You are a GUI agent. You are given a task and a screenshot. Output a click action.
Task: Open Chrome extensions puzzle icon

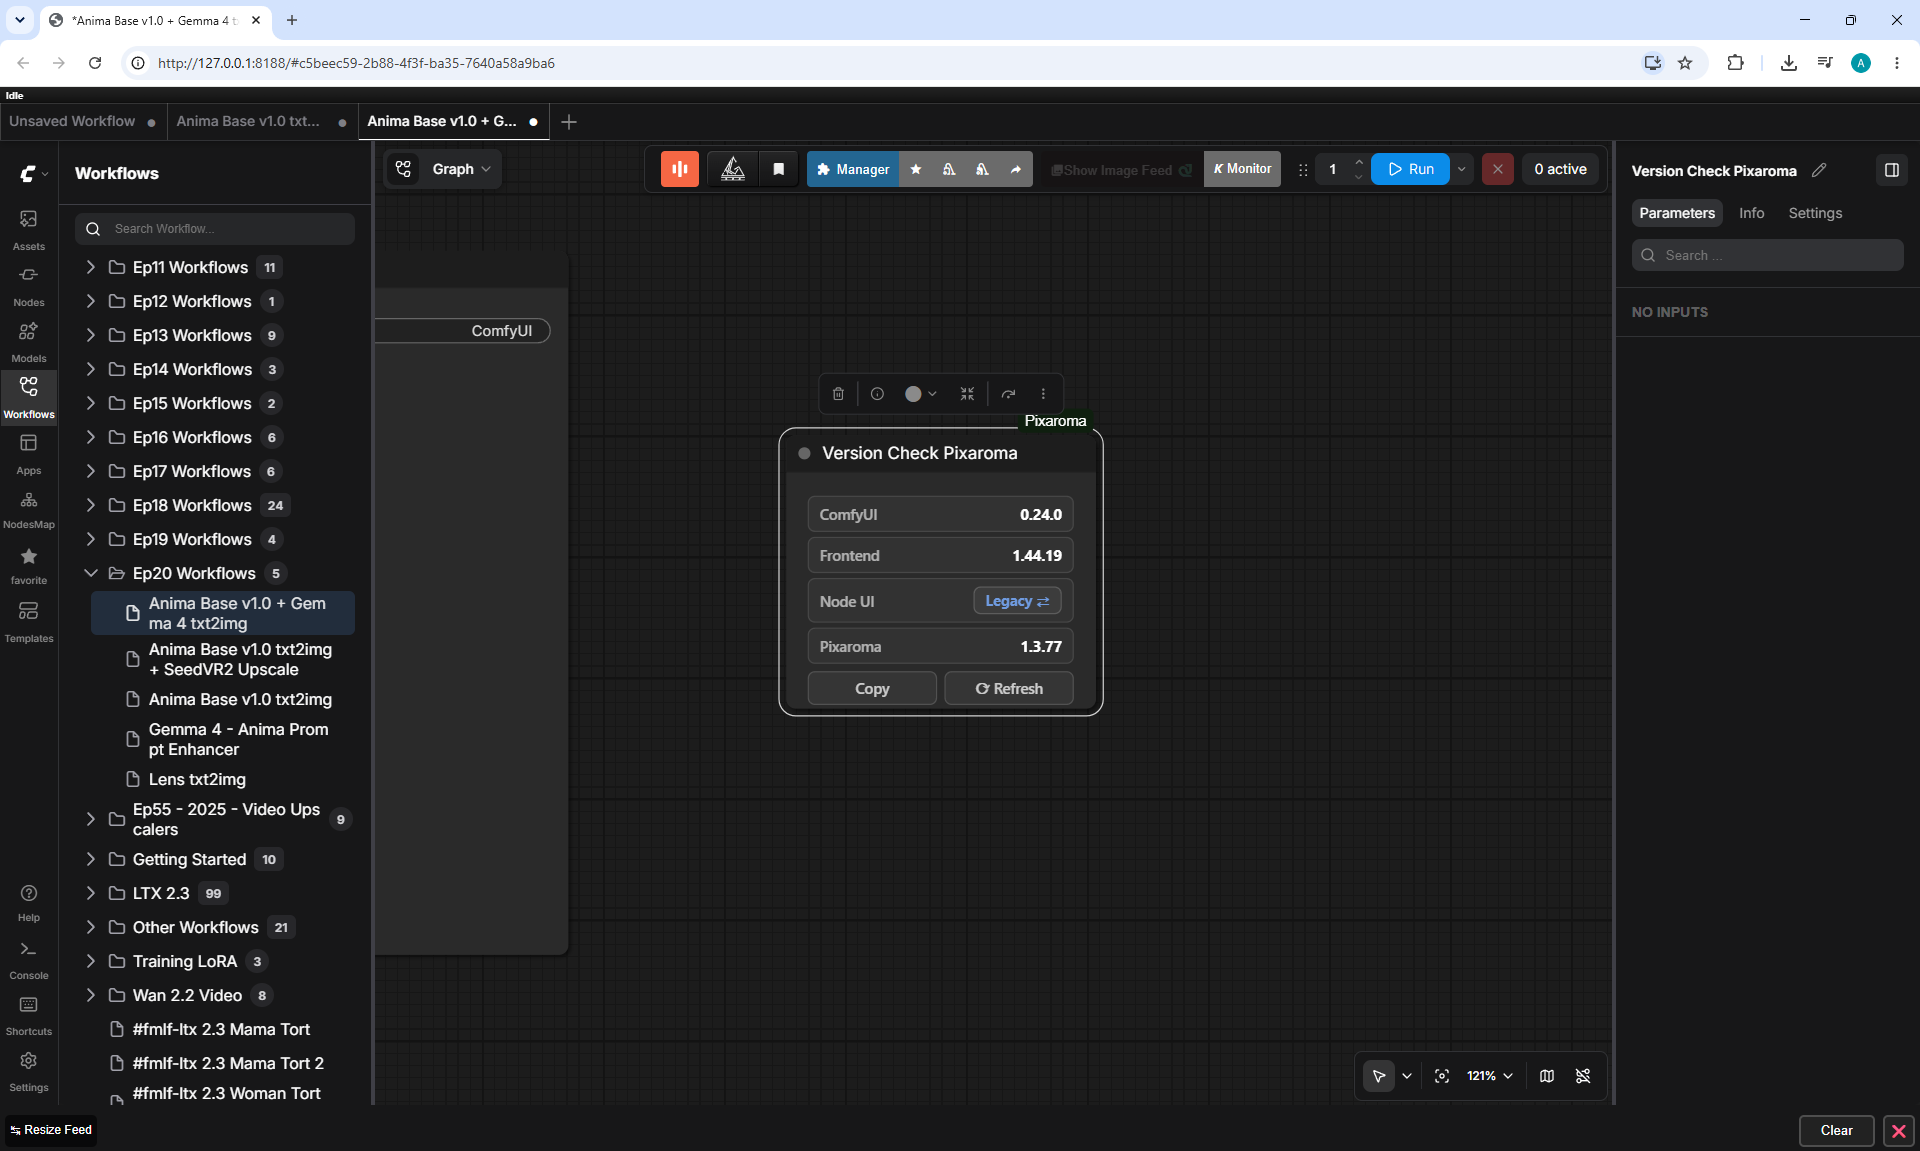coord(1735,63)
